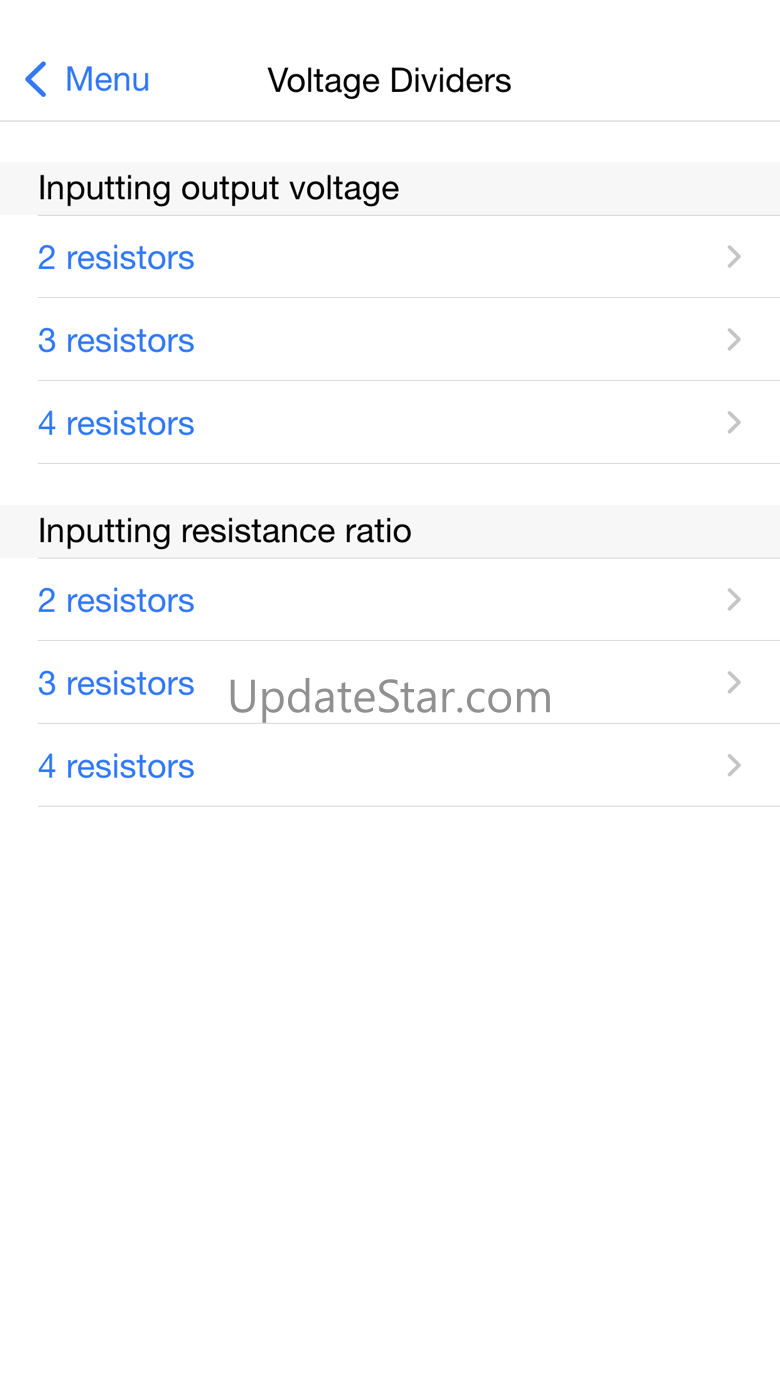Screen dimensions: 780x1387
Task: Open 3 resistors under Inputting output voltage
Action: [116, 341]
